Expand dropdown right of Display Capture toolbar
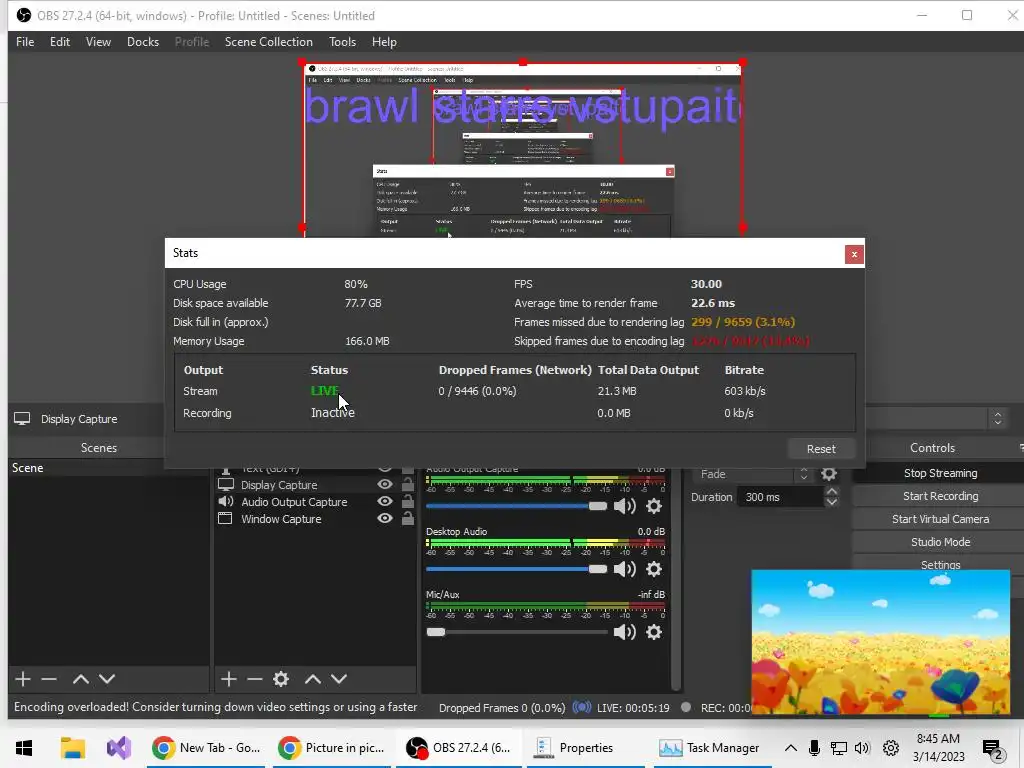 click(997, 419)
